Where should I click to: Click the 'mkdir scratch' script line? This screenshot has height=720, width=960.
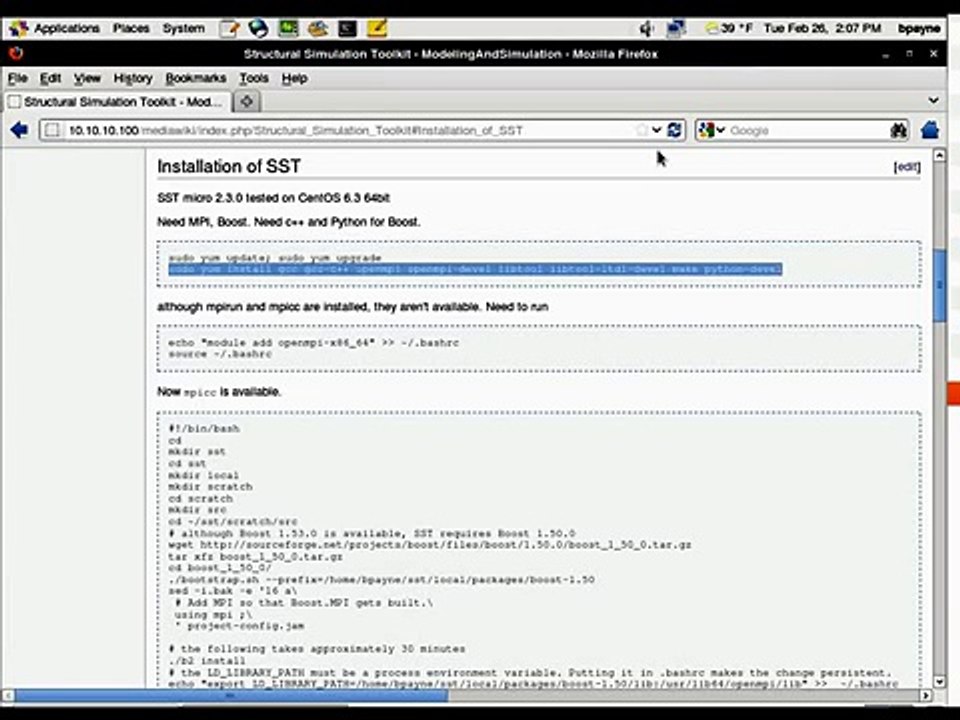pyautogui.click(x=210, y=487)
